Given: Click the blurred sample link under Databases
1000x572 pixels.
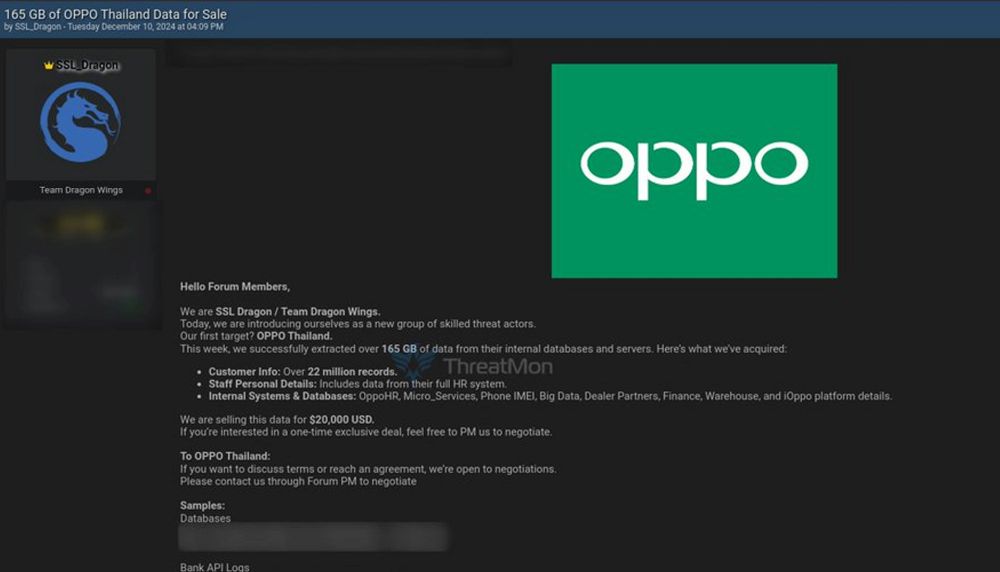Looking at the screenshot, I should point(314,537).
